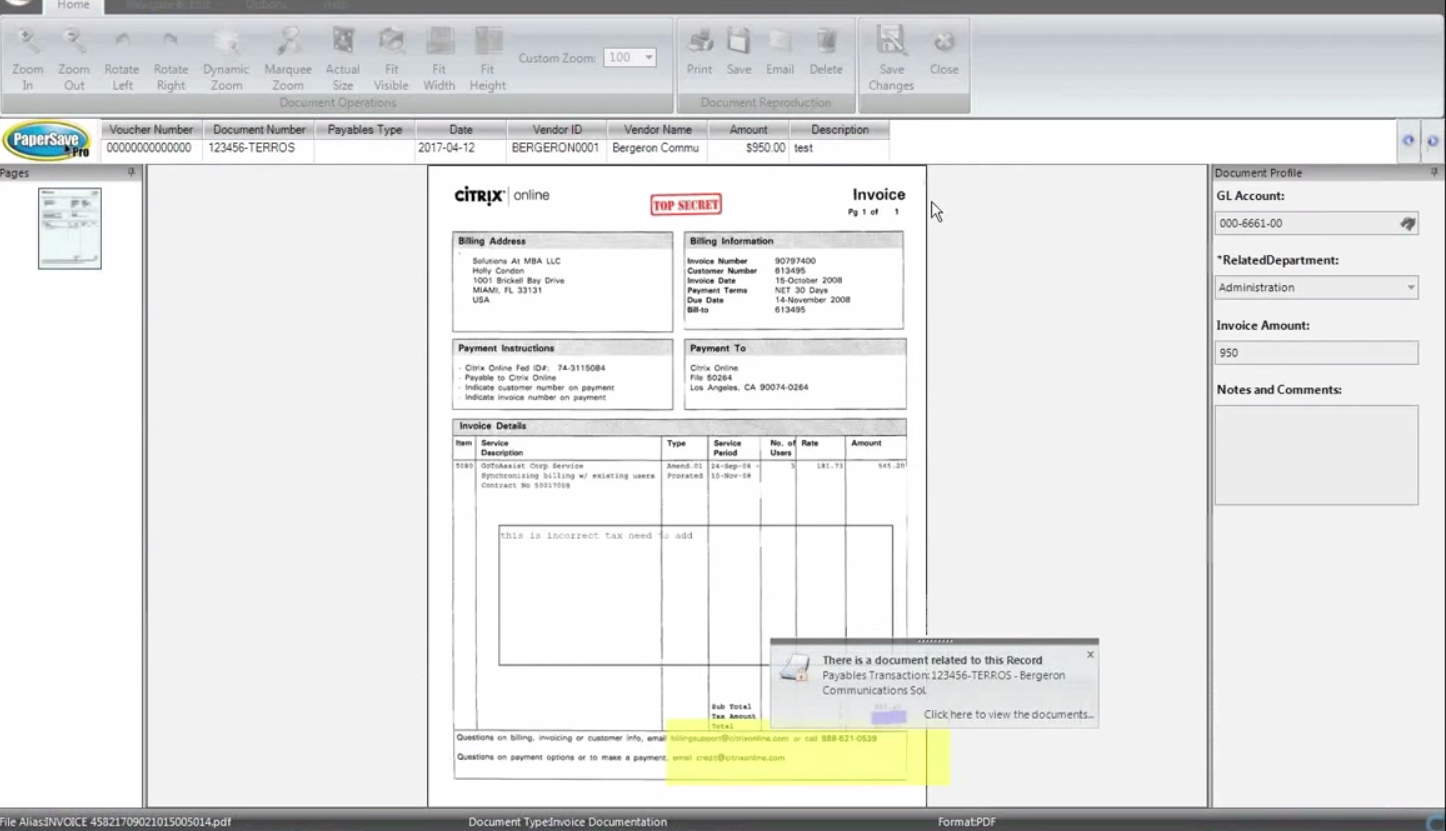Activate the Dynamic Zoom tool
The image size is (1446, 831).
226,58
